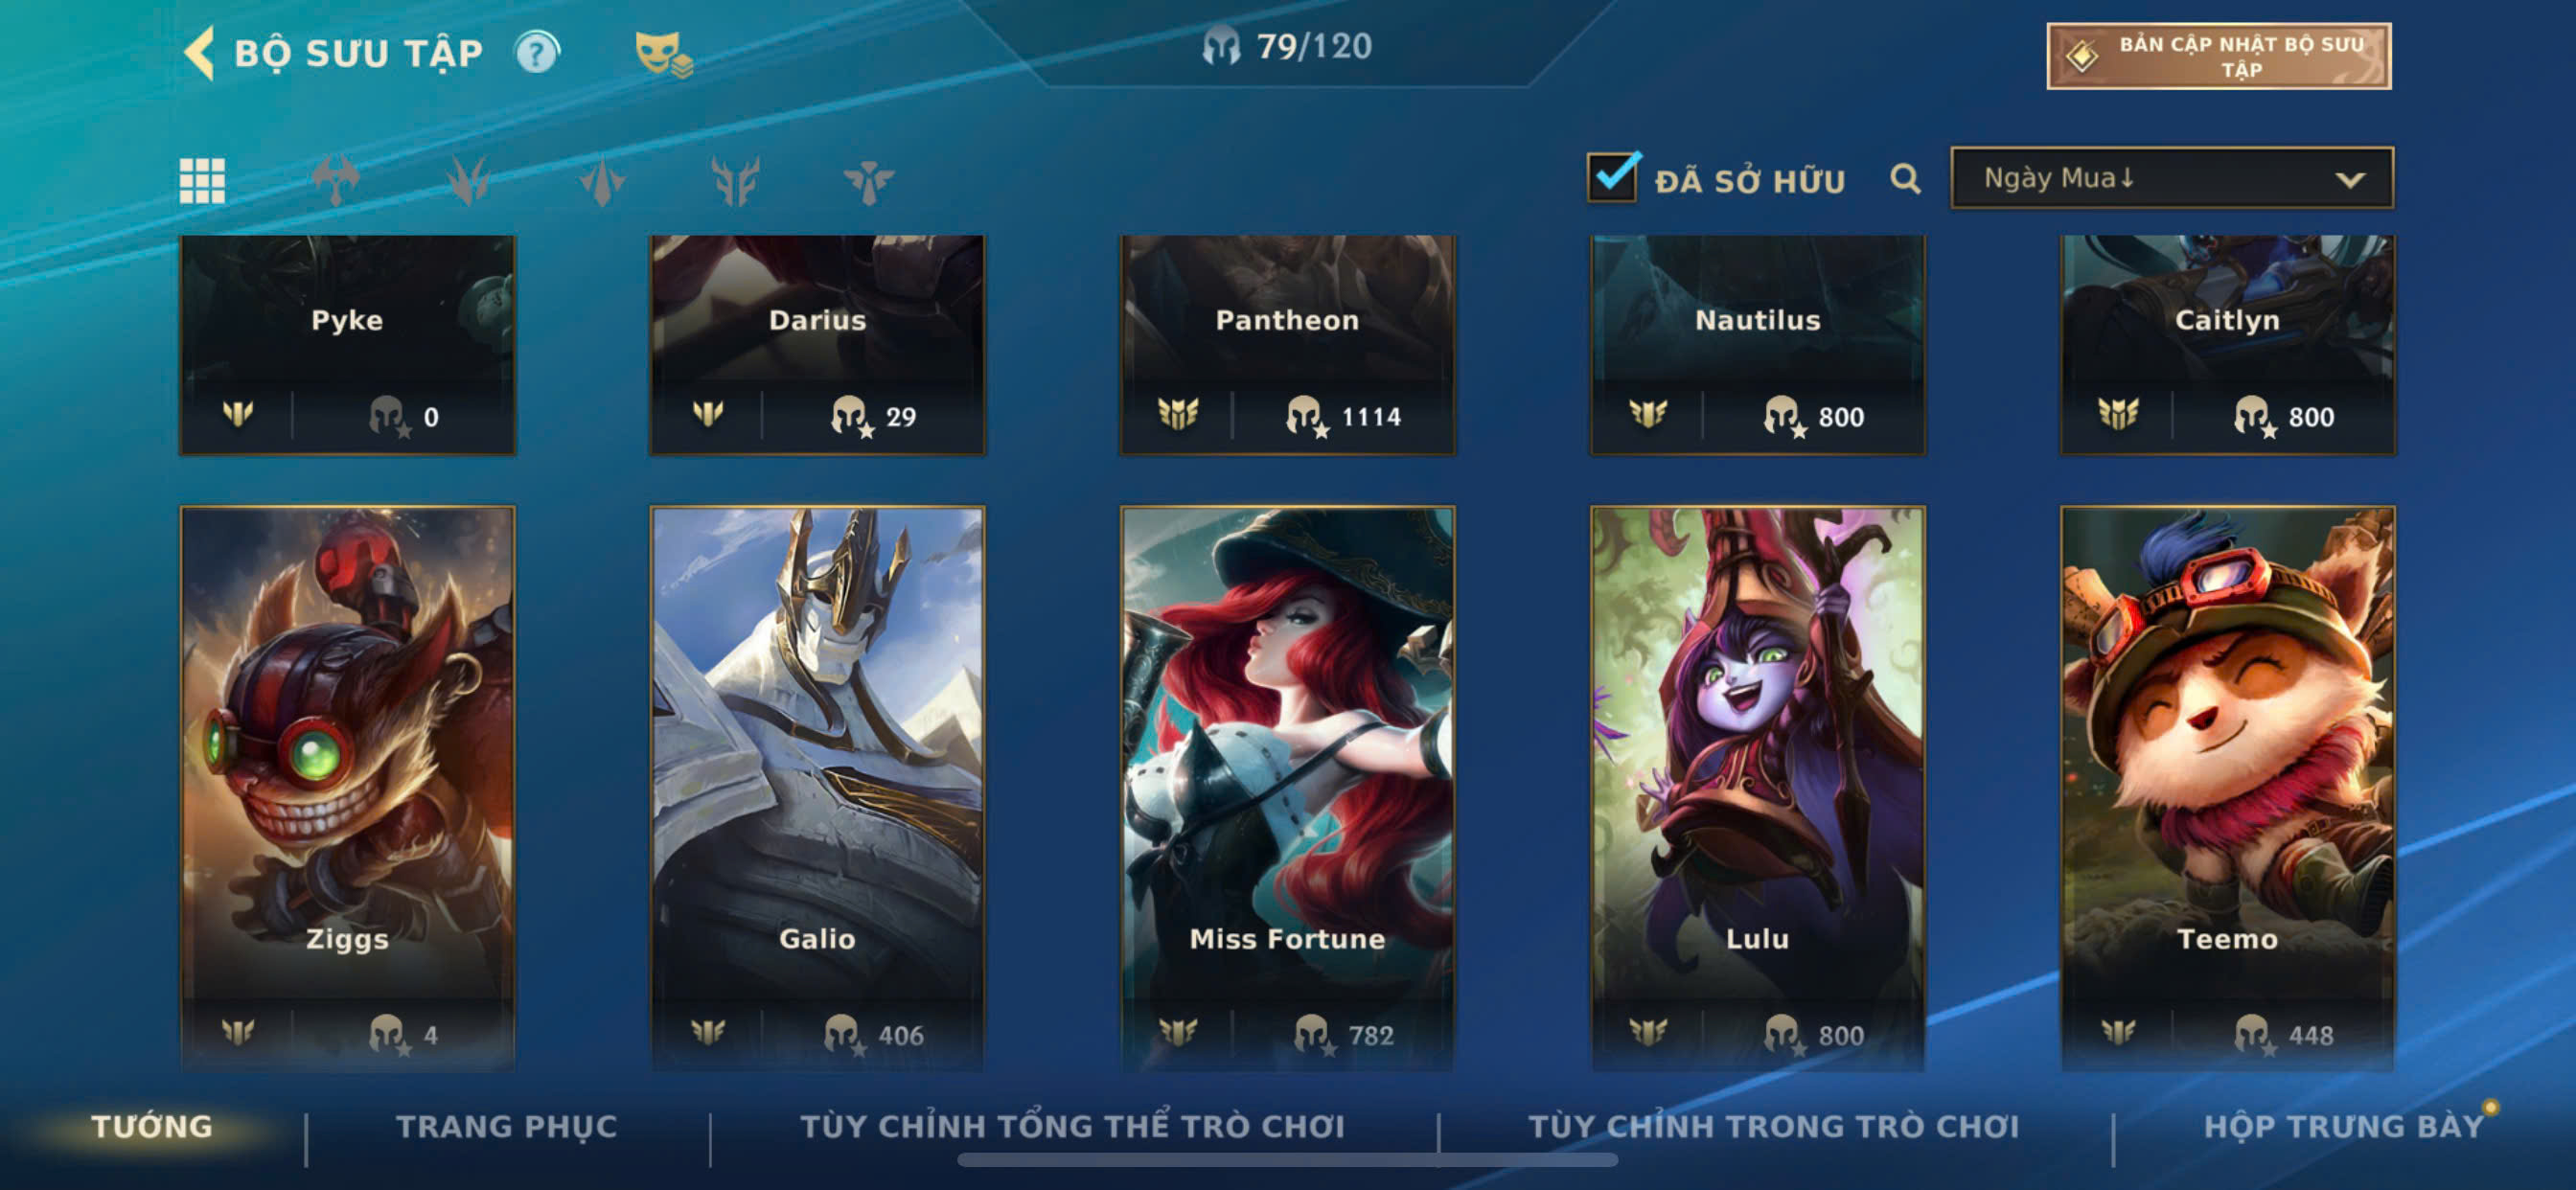2576x1190 pixels.
Task: Click the search magnifier icon
Action: 1905,179
